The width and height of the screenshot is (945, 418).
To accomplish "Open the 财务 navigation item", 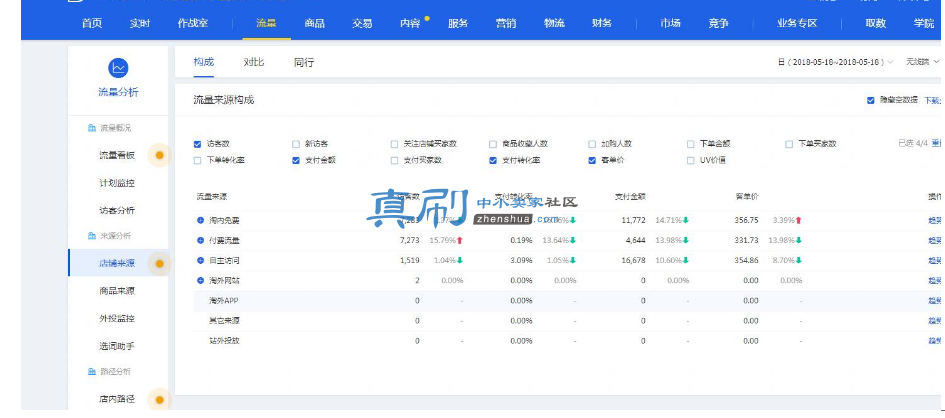I will (x=602, y=23).
